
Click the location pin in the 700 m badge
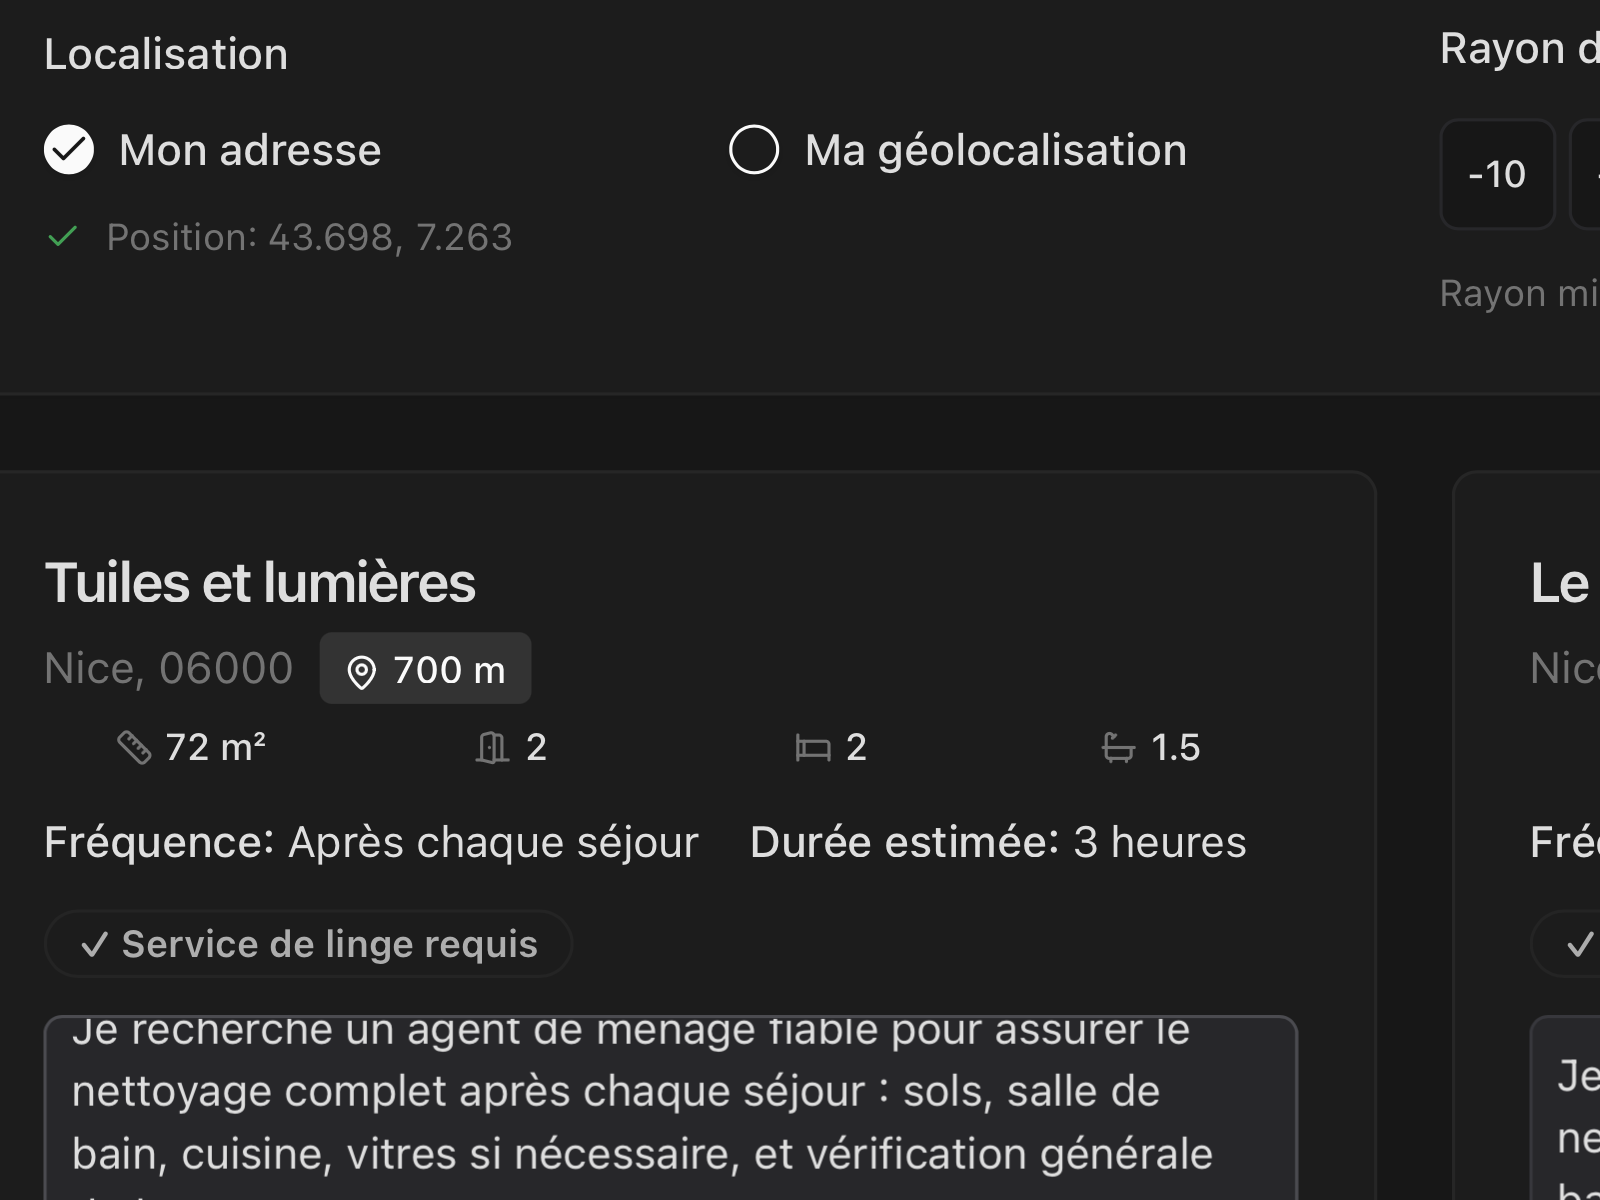pos(363,668)
